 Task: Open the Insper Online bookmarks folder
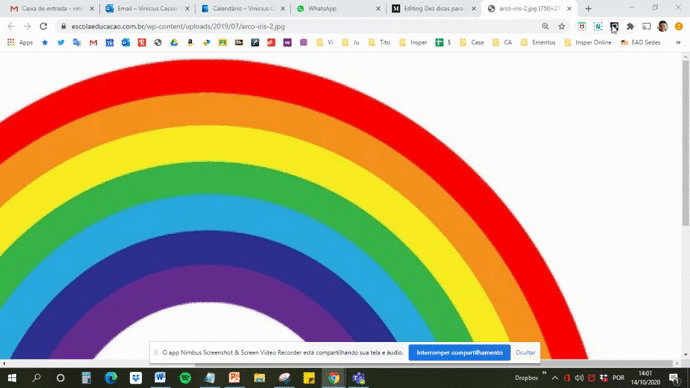tap(588, 43)
